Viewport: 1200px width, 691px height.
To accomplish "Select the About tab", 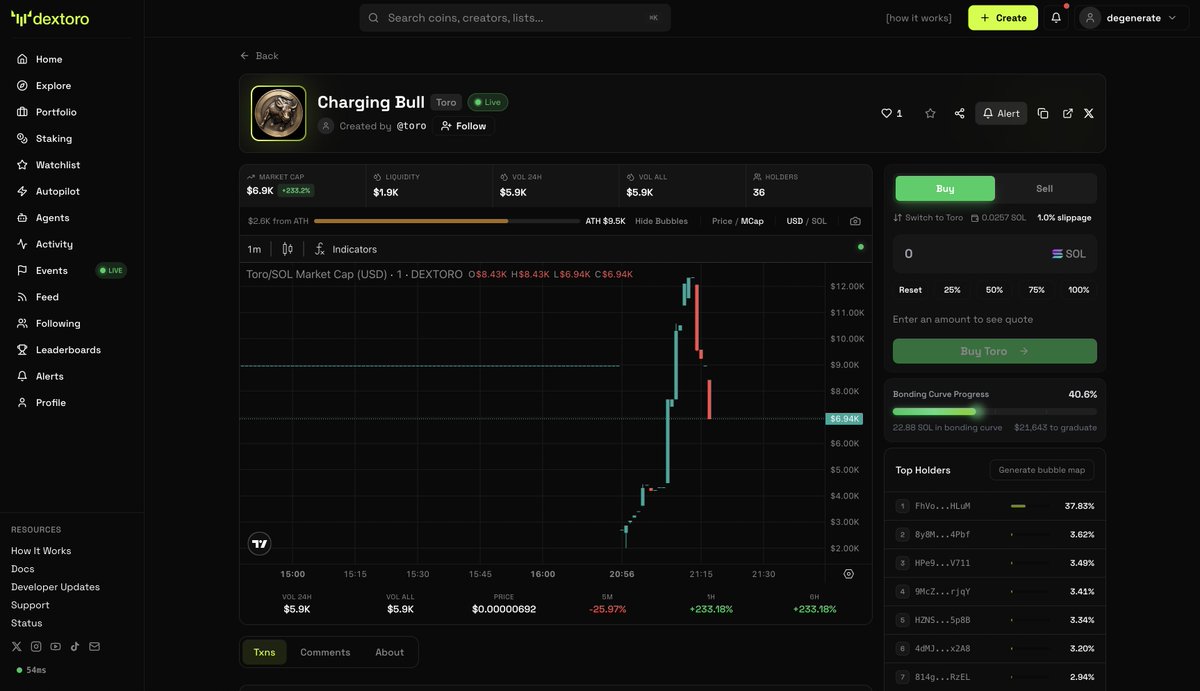I will click(x=390, y=652).
